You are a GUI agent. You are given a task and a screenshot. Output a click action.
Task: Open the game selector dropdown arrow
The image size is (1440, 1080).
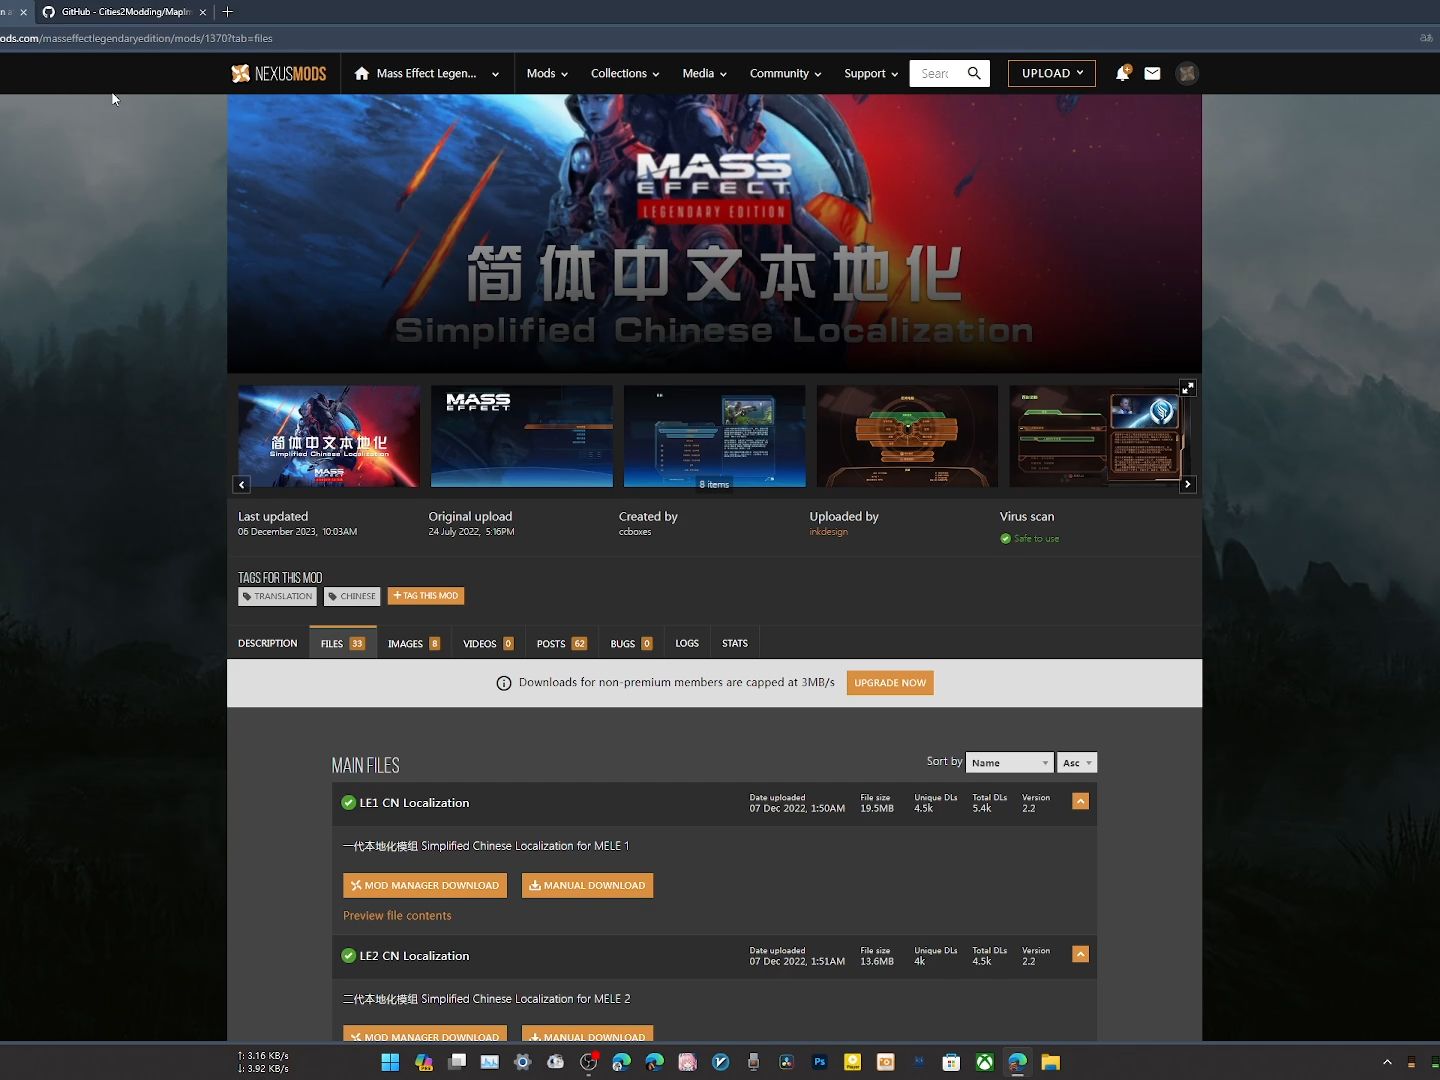pyautogui.click(x=495, y=74)
